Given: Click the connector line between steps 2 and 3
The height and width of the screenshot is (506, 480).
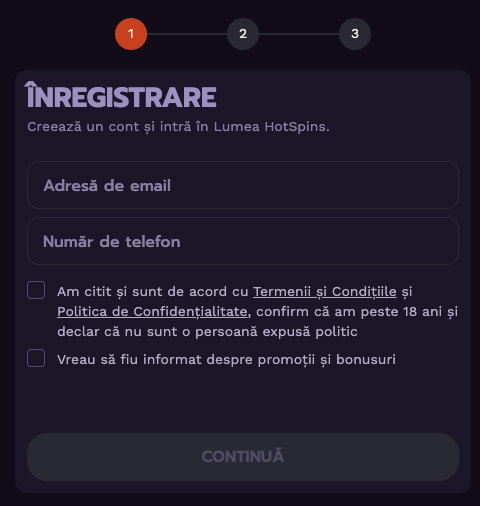Looking at the screenshot, I should [x=299, y=34].
